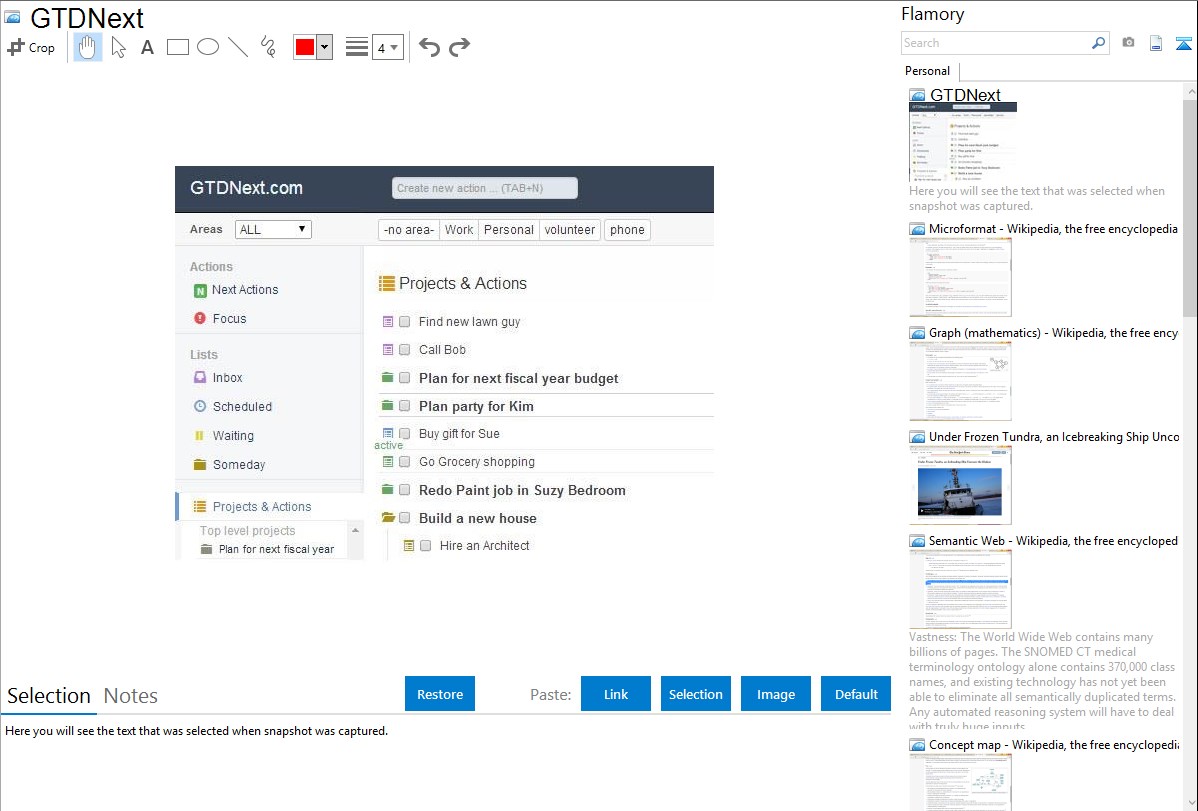Select the volunteer area tab
Viewport: 1198px width, 811px height.
(570, 229)
